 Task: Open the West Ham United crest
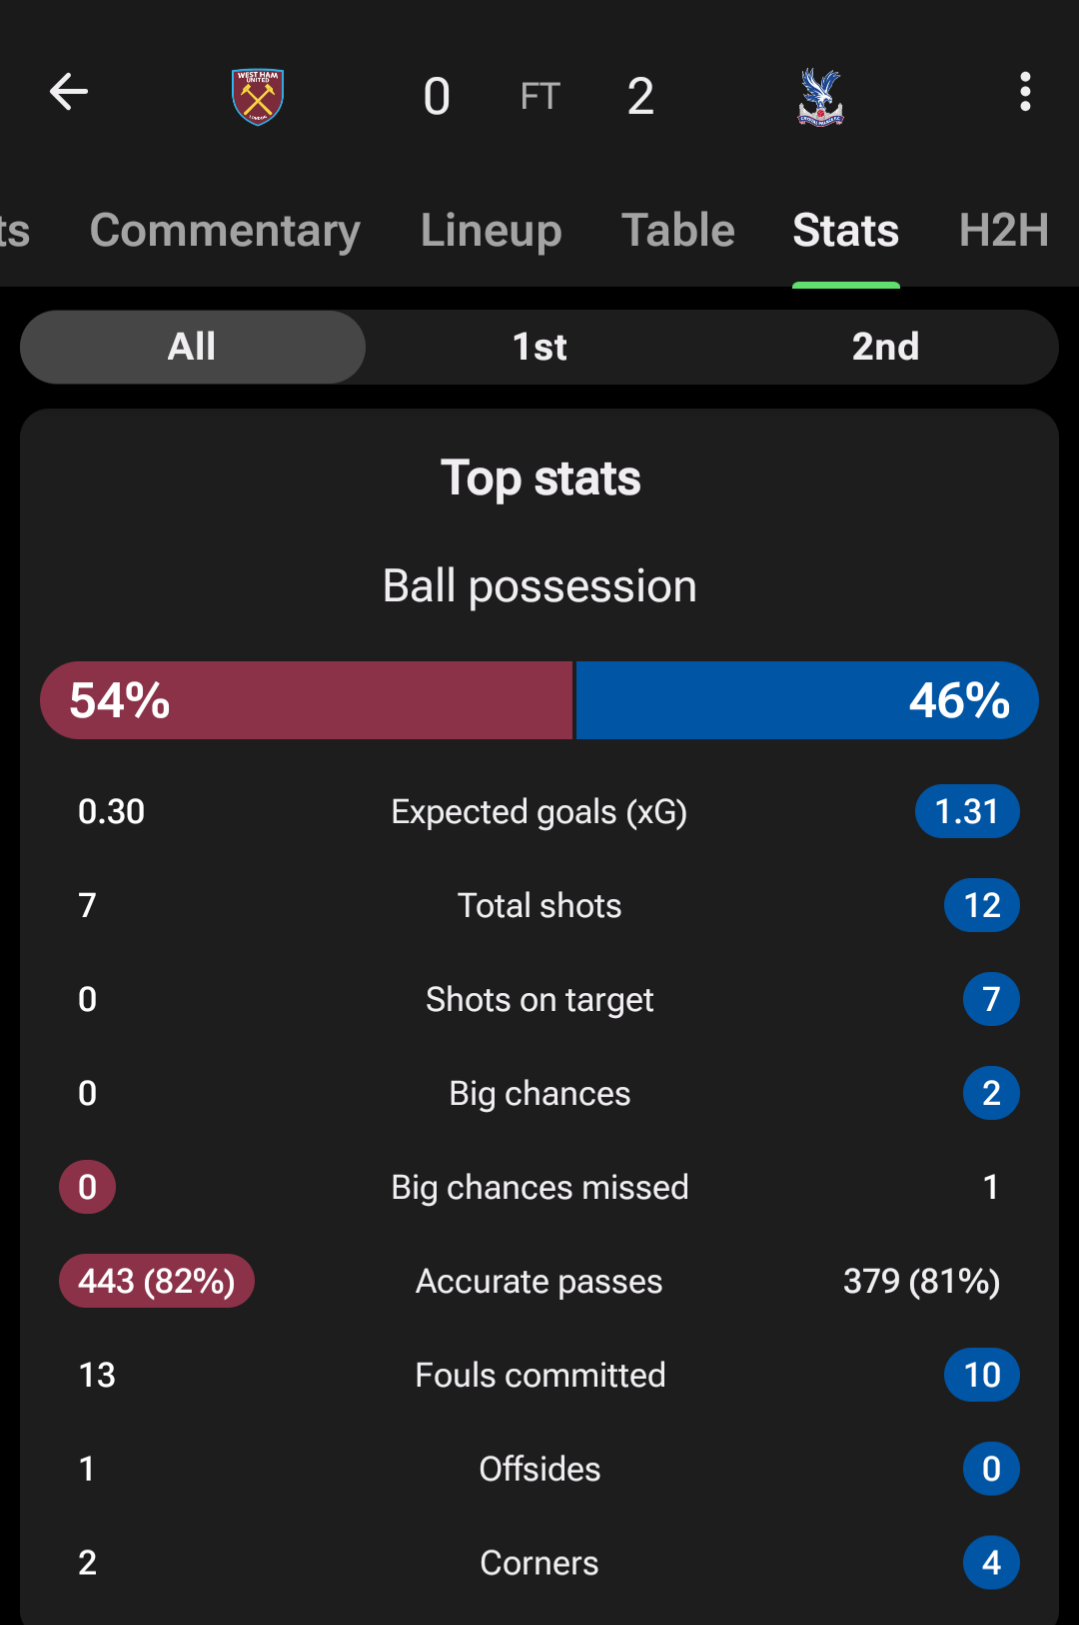(258, 96)
